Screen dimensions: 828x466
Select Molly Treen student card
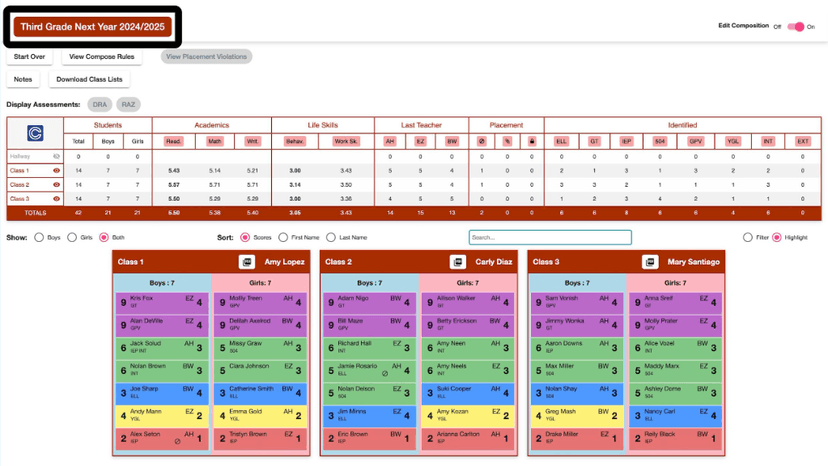260,303
